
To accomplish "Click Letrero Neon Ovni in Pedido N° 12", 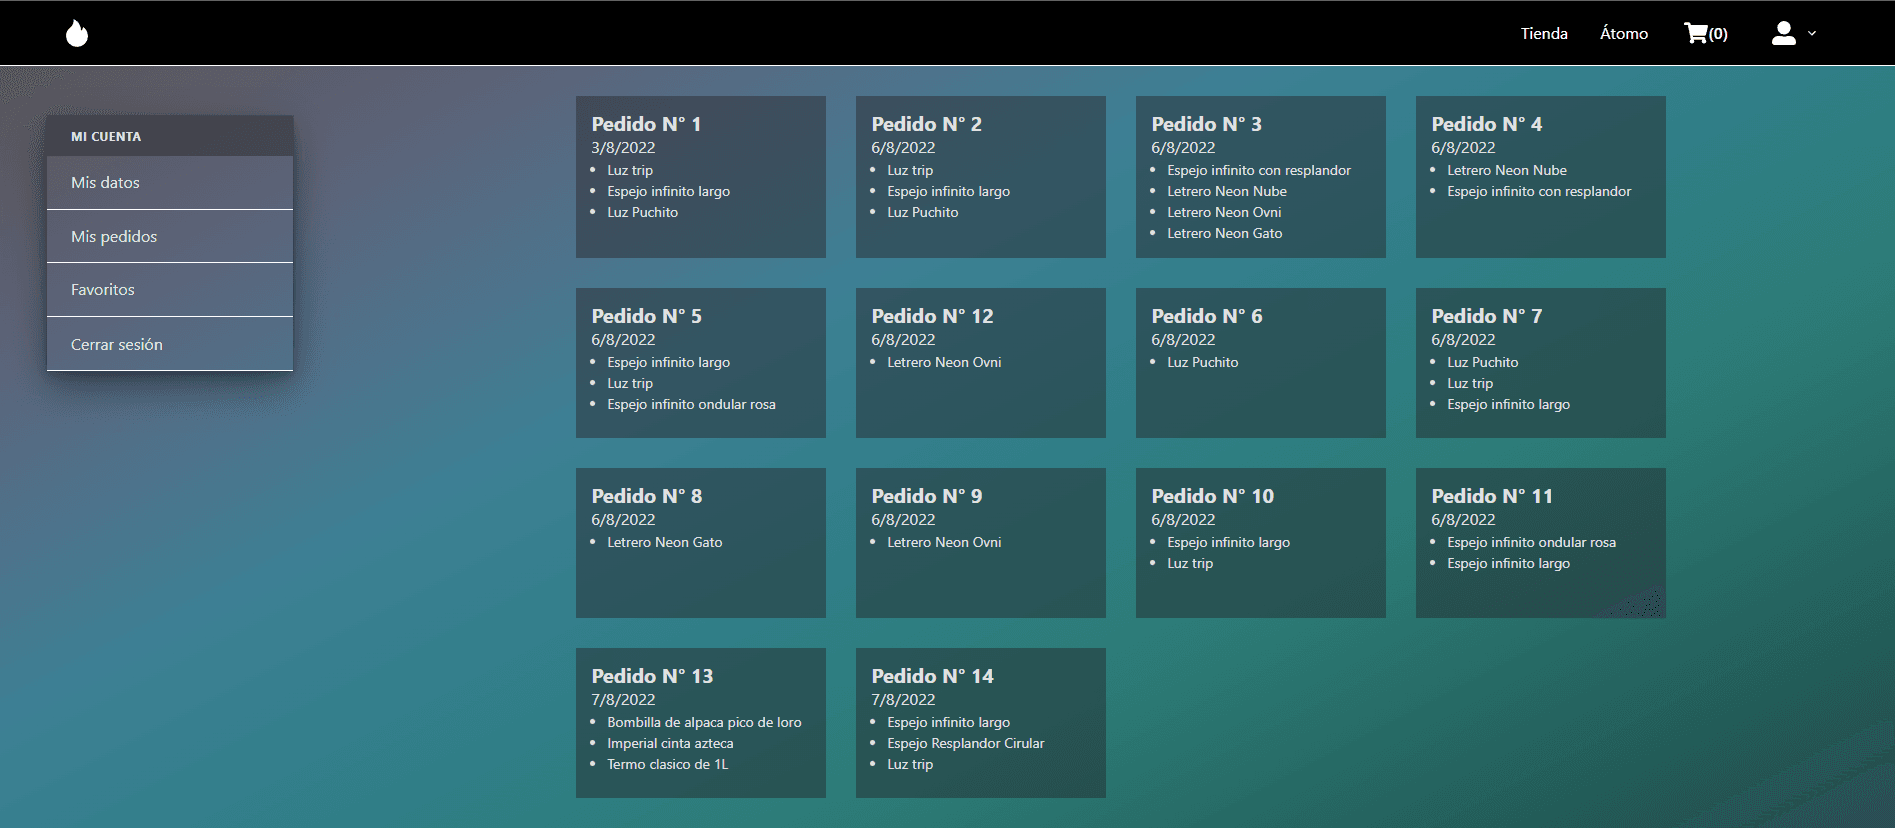I will click(944, 362).
